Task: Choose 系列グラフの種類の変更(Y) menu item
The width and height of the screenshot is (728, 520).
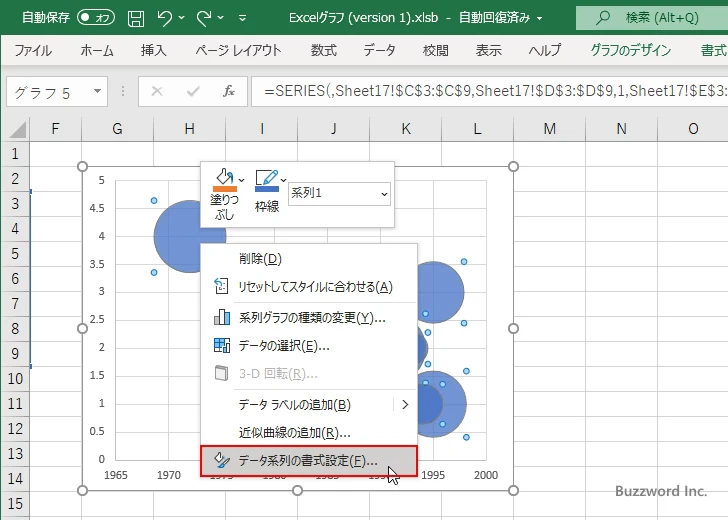Action: [309, 318]
